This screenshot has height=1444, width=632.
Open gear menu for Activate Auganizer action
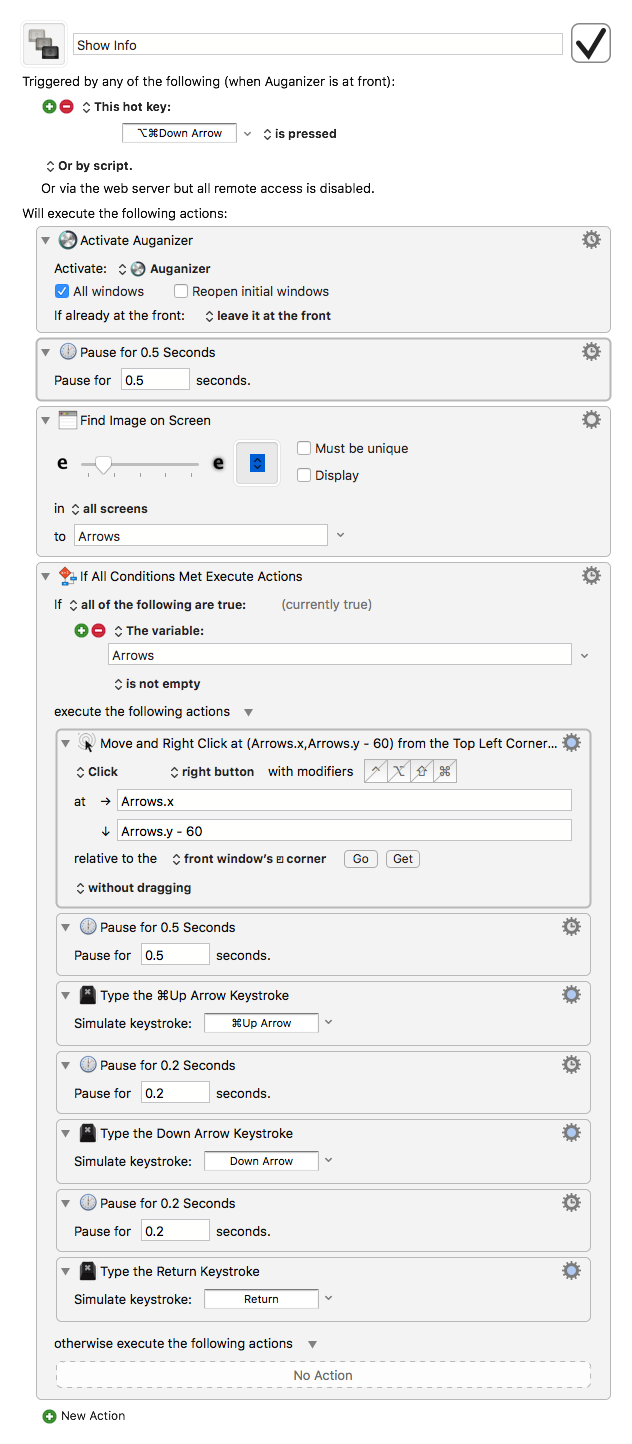click(x=591, y=240)
